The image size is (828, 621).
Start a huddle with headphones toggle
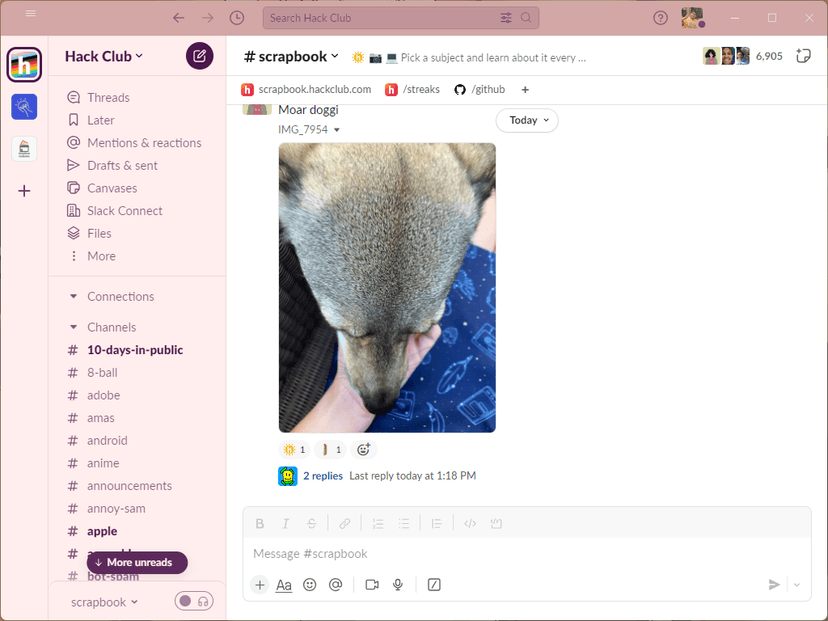coord(194,601)
